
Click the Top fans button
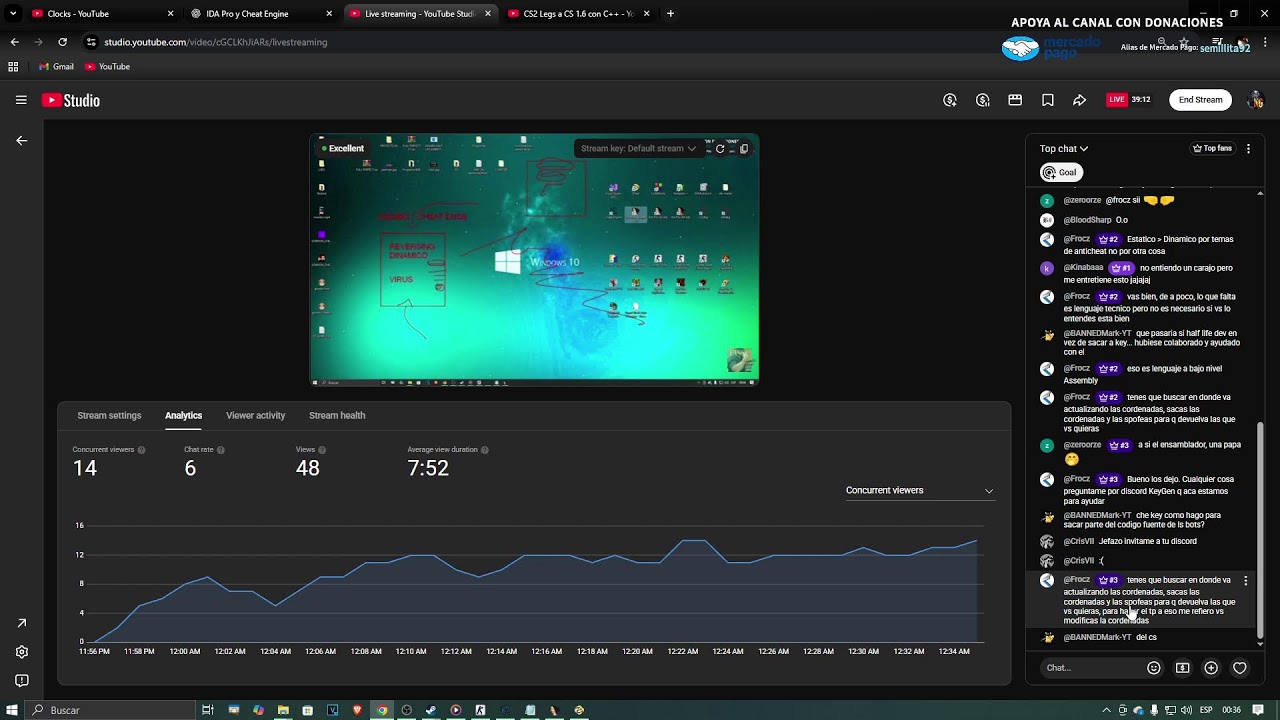pos(1212,148)
